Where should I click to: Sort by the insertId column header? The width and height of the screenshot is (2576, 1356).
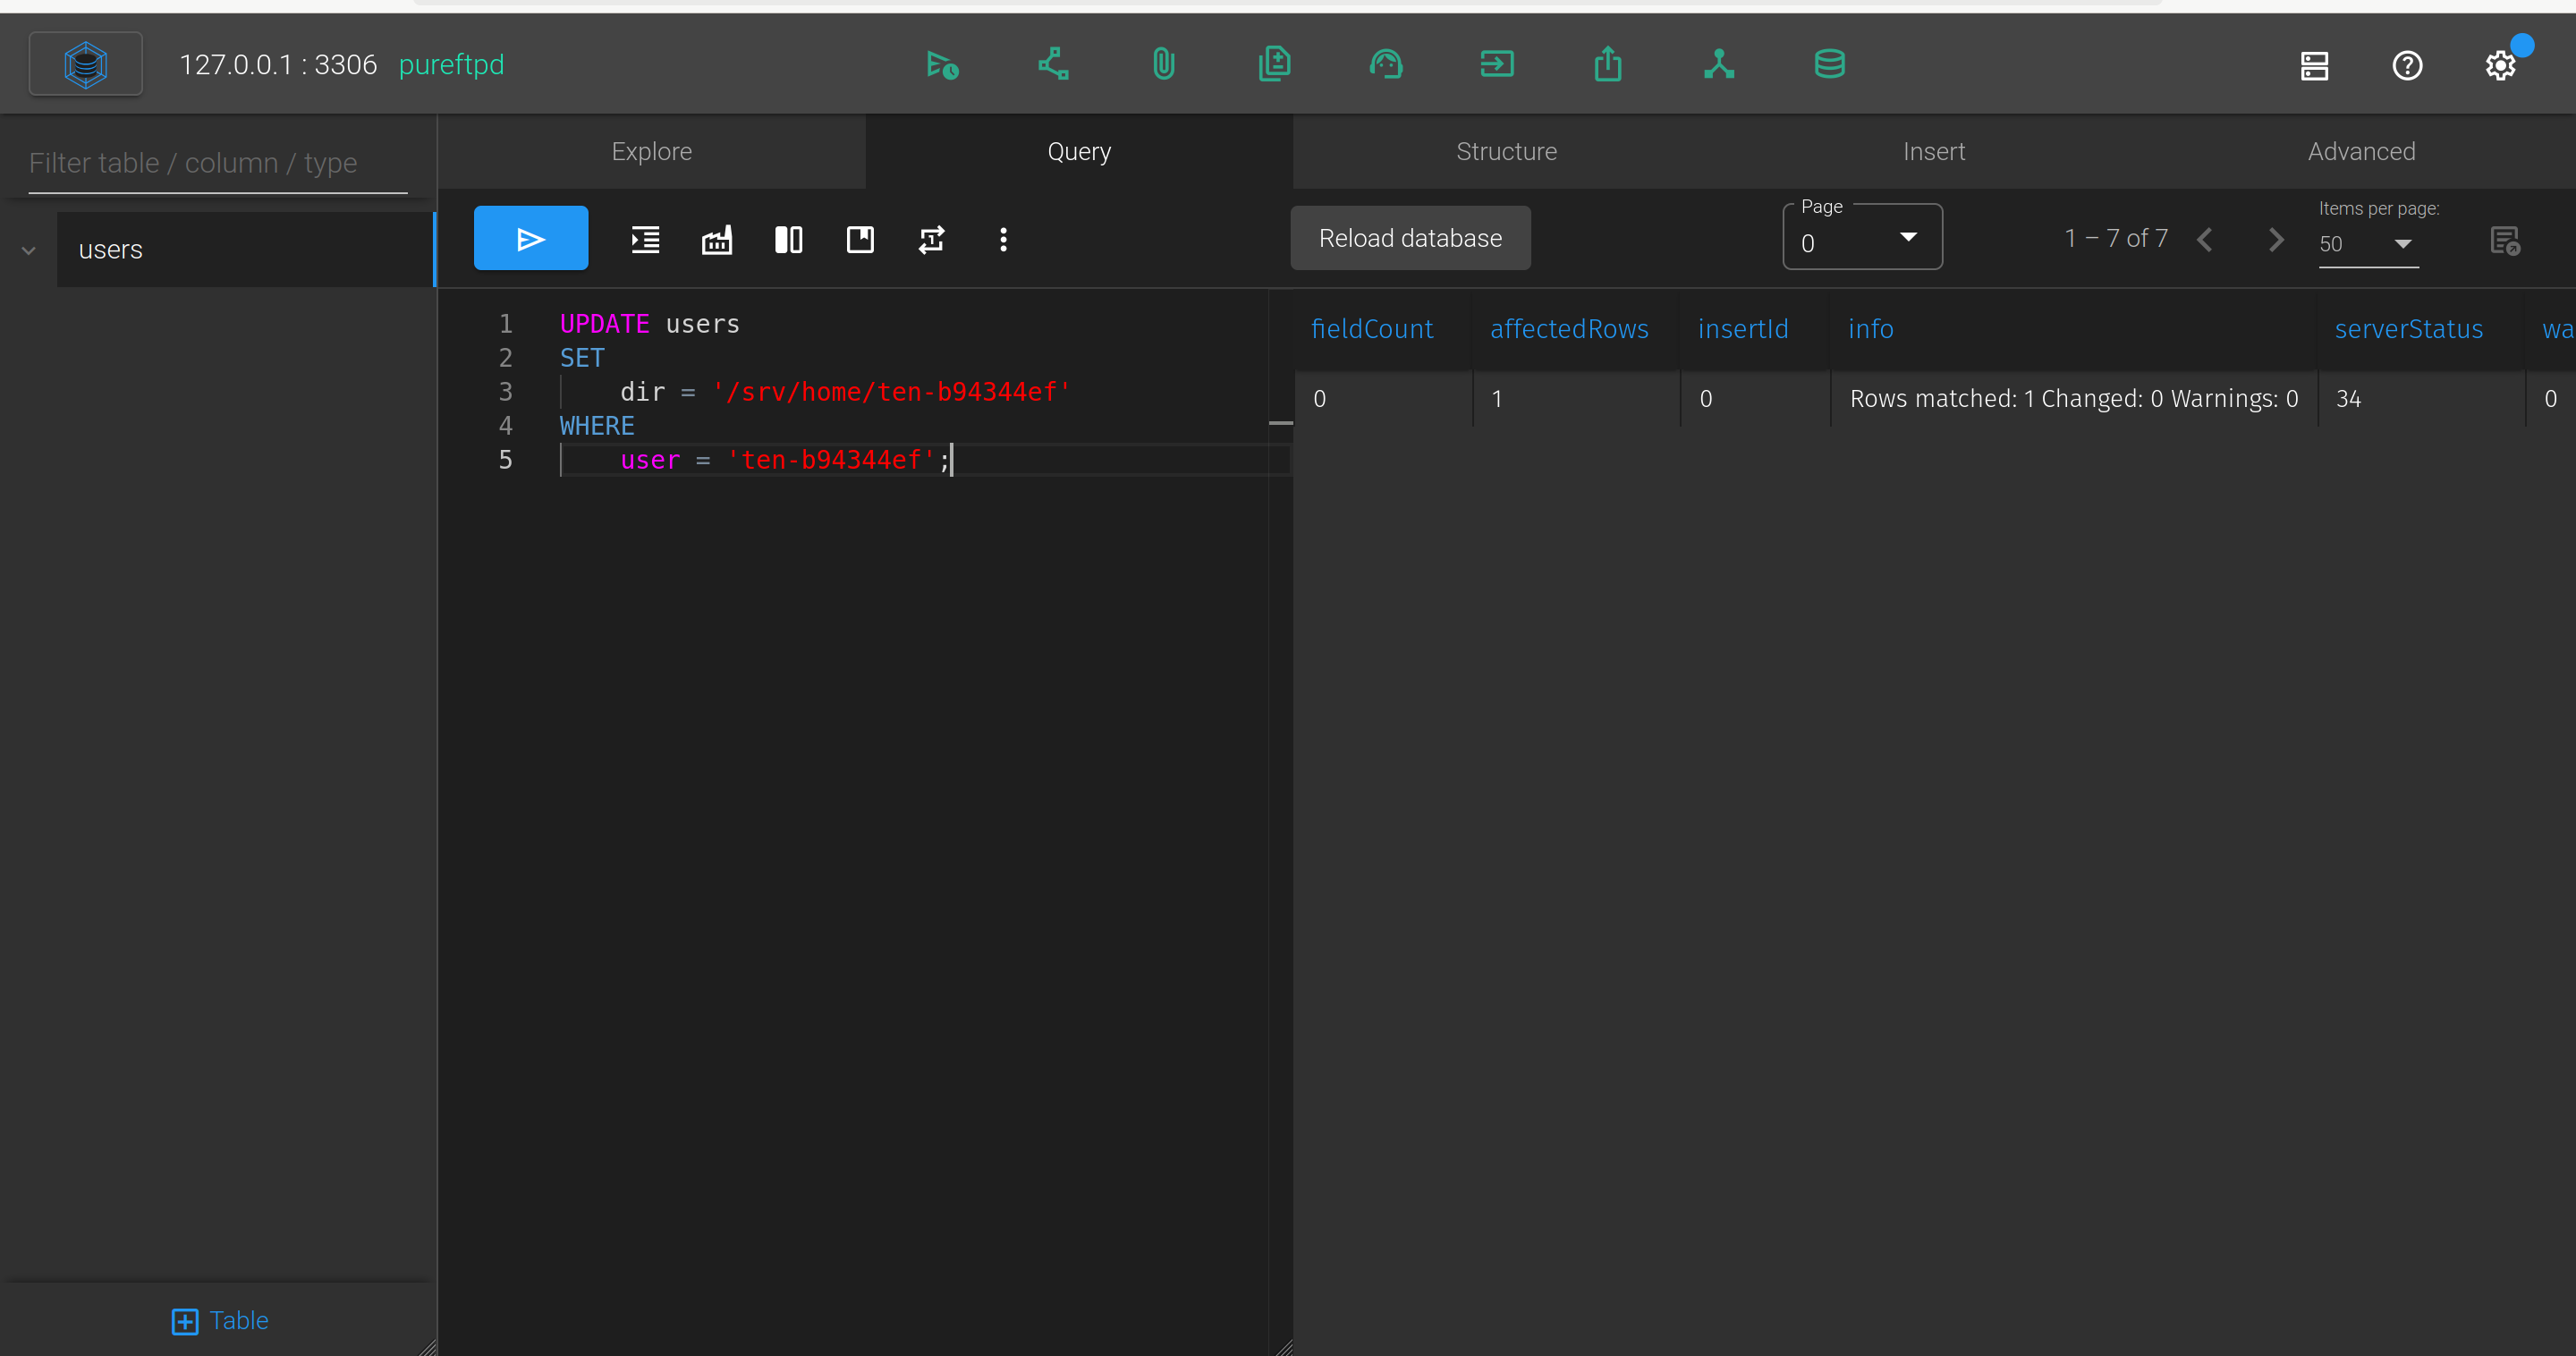click(x=1743, y=329)
